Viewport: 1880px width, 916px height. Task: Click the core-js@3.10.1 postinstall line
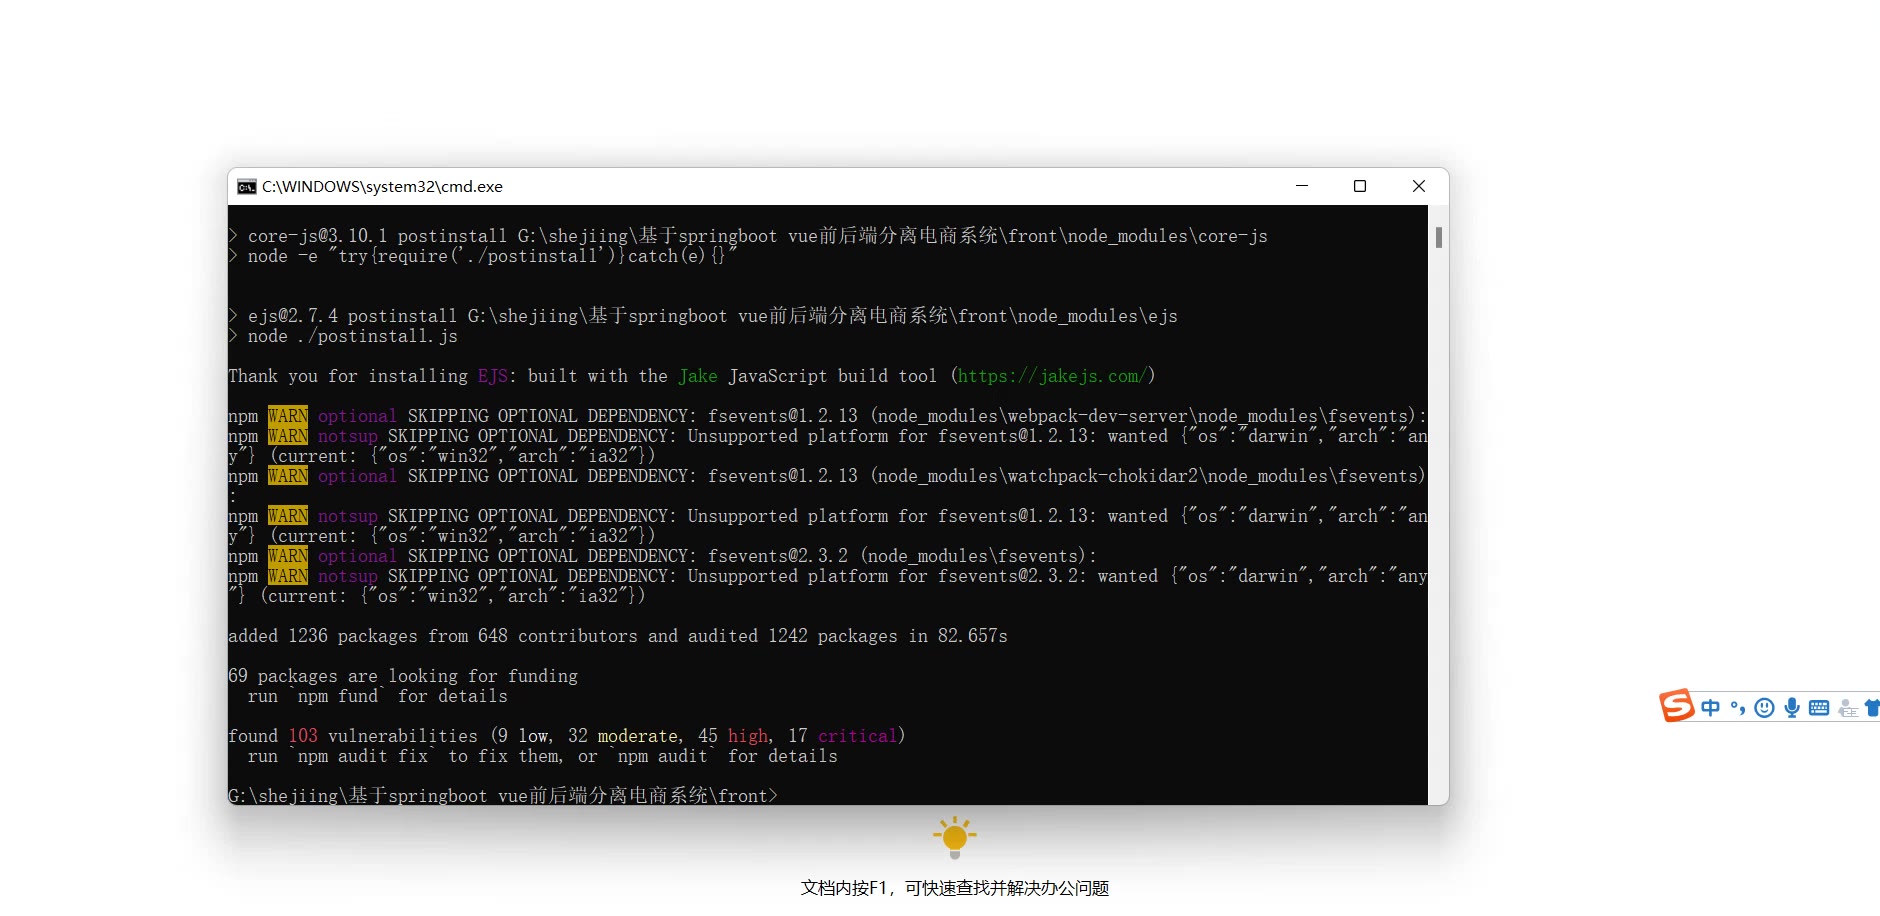tap(748, 236)
